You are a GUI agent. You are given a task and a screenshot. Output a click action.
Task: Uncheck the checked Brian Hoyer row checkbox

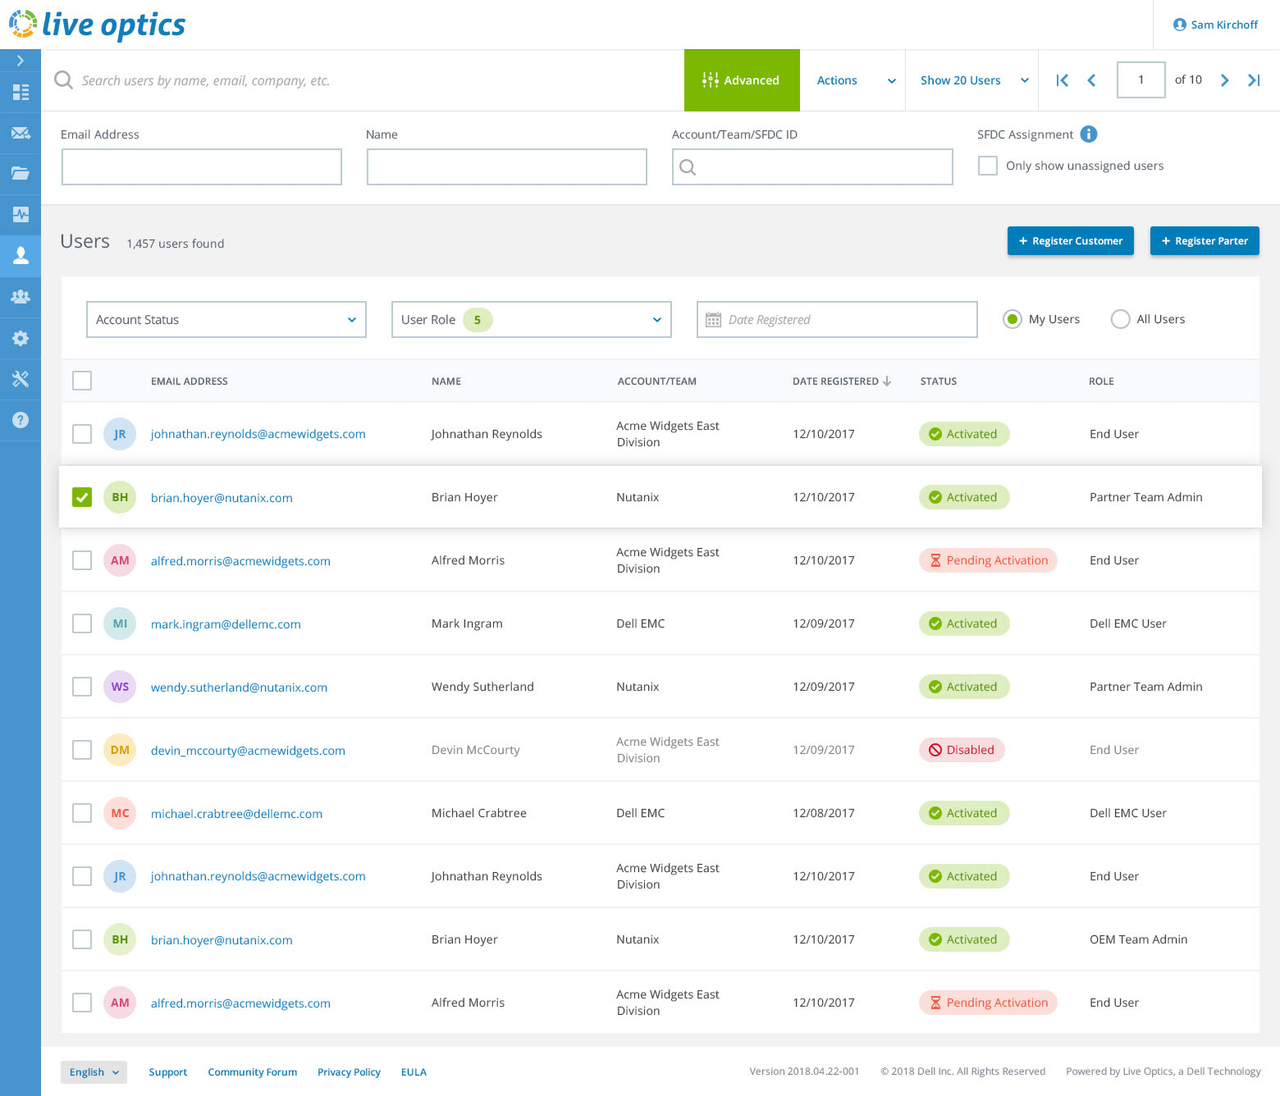(82, 497)
